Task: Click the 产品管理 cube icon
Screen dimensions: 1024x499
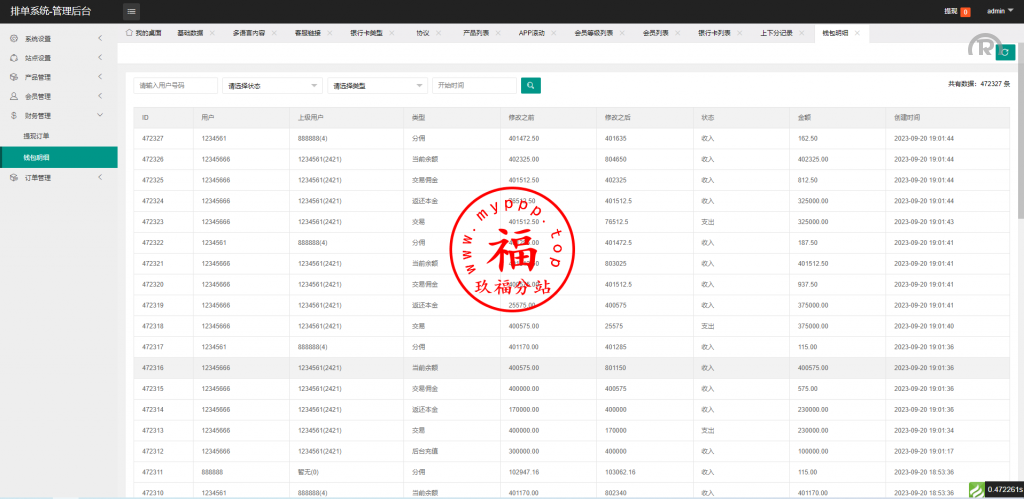Action: click(14, 77)
